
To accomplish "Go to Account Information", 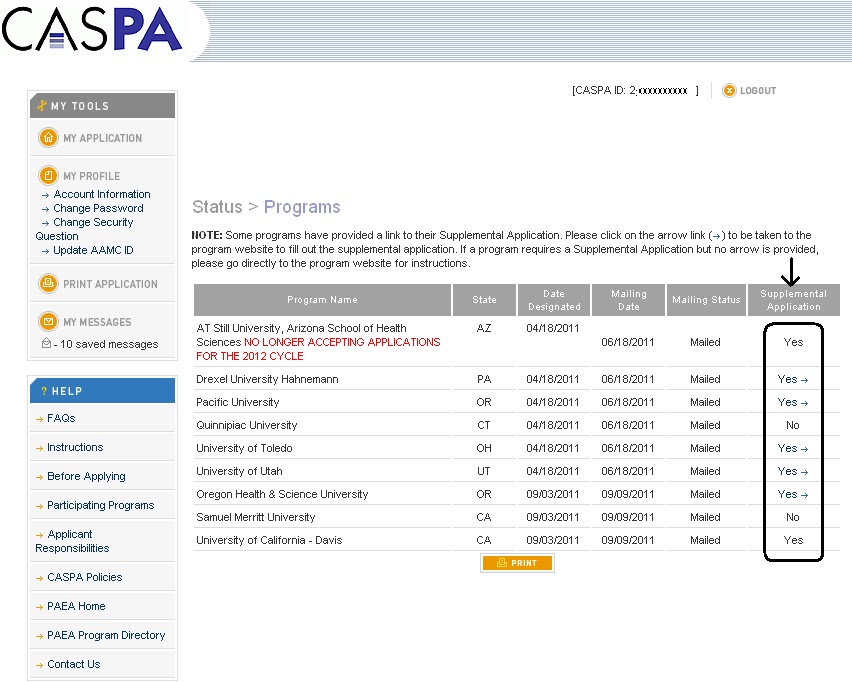I will coord(102,194).
